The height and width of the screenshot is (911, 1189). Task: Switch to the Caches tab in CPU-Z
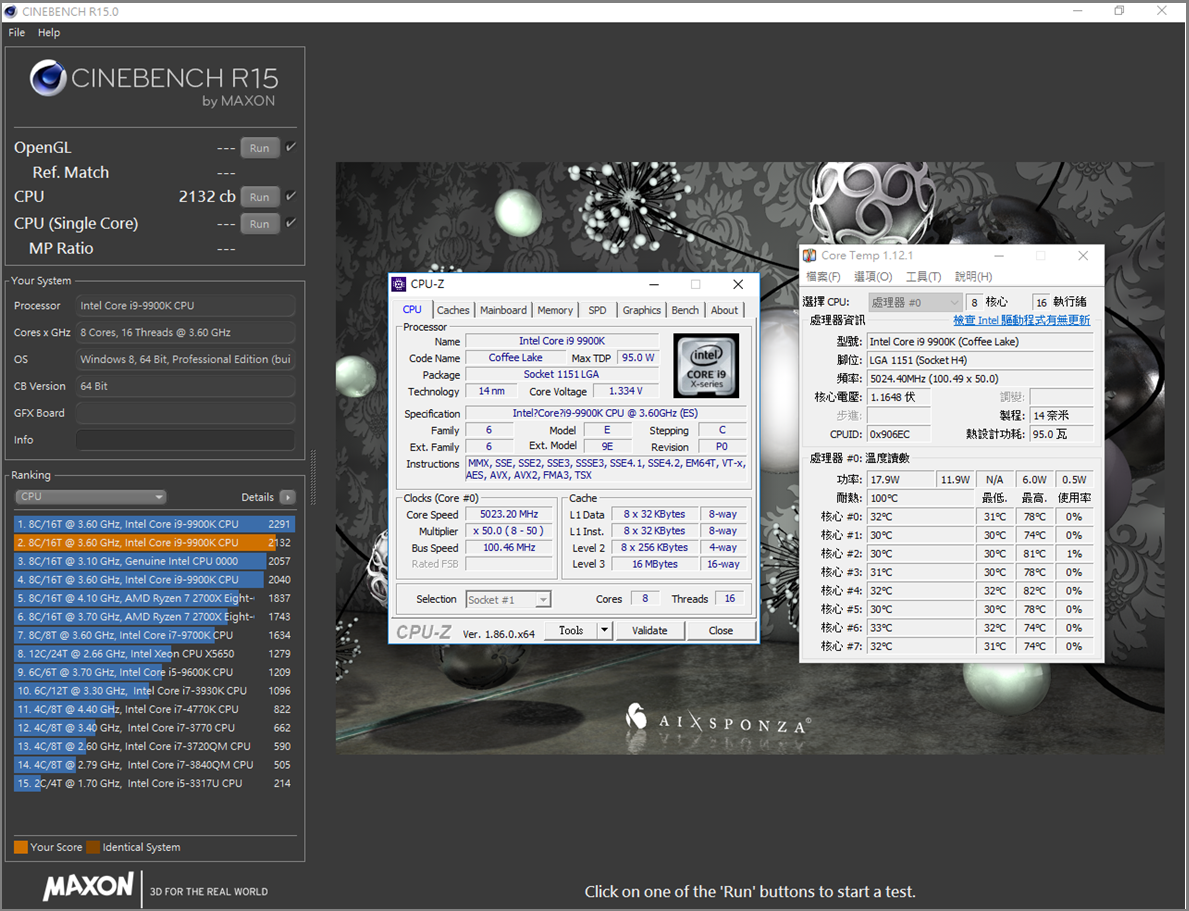[x=453, y=310]
